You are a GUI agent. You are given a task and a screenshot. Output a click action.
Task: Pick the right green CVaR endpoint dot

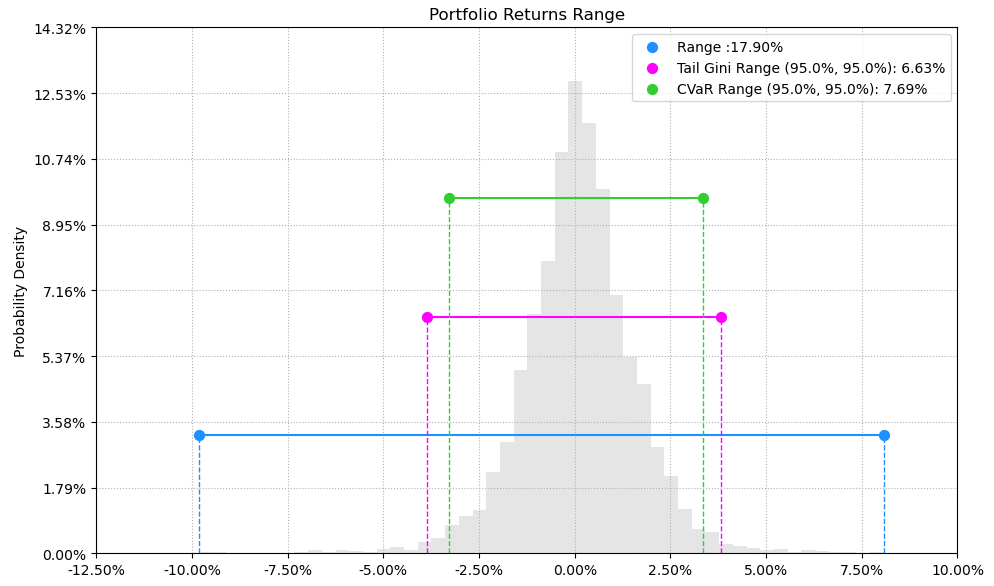click(x=703, y=198)
